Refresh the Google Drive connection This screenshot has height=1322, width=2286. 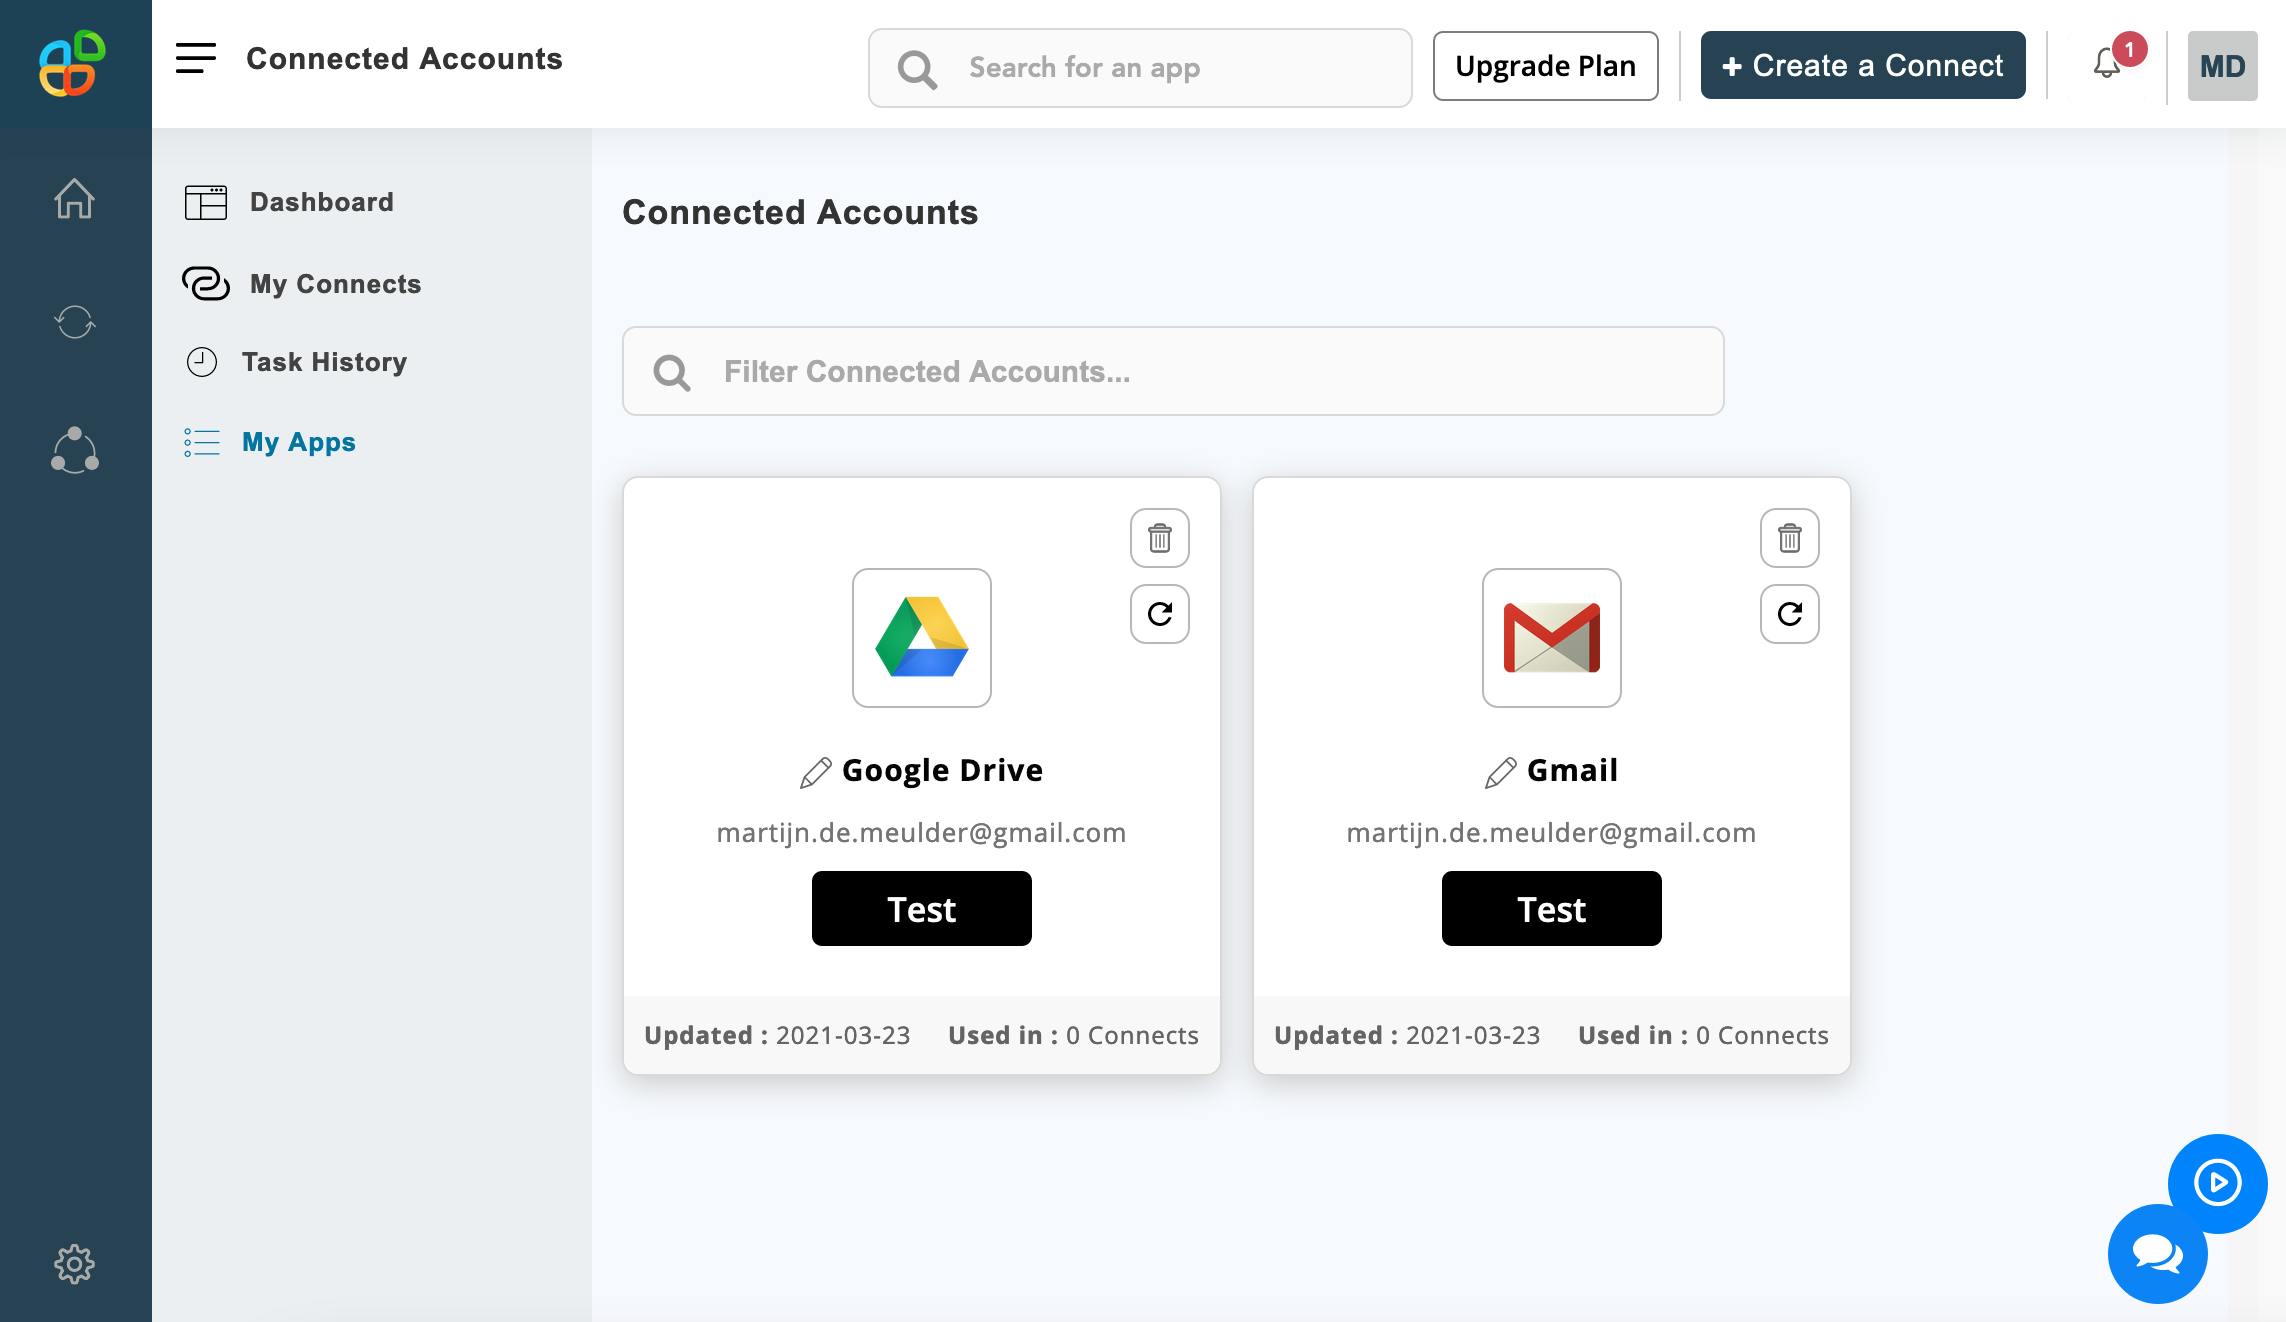coord(1159,614)
